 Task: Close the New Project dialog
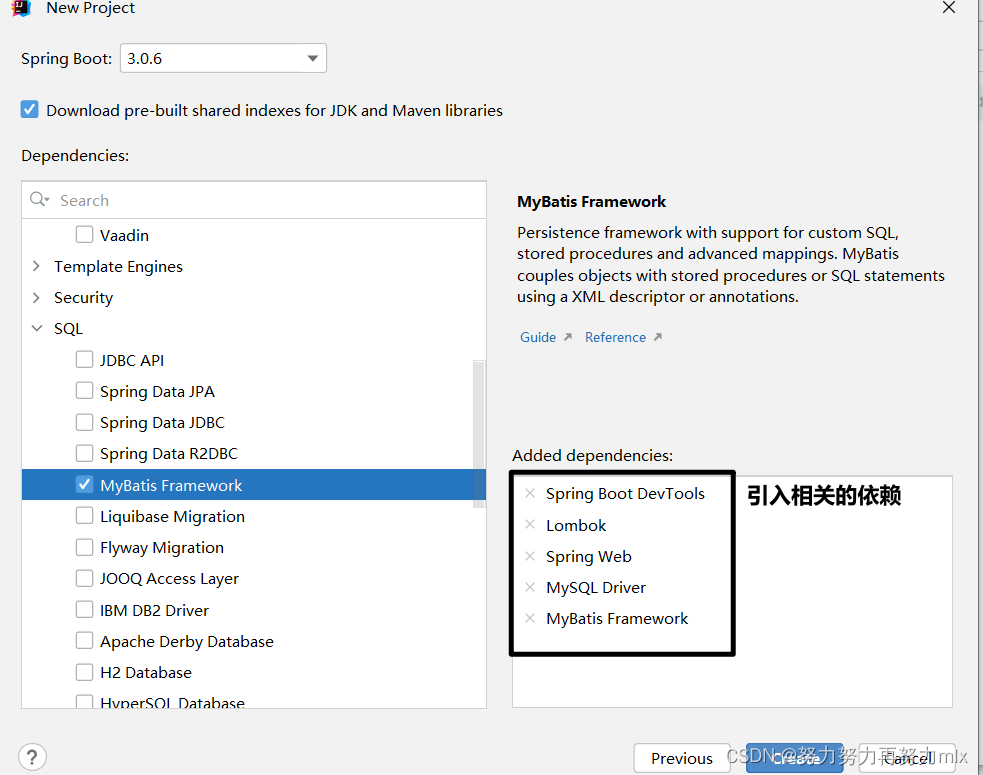[x=949, y=8]
